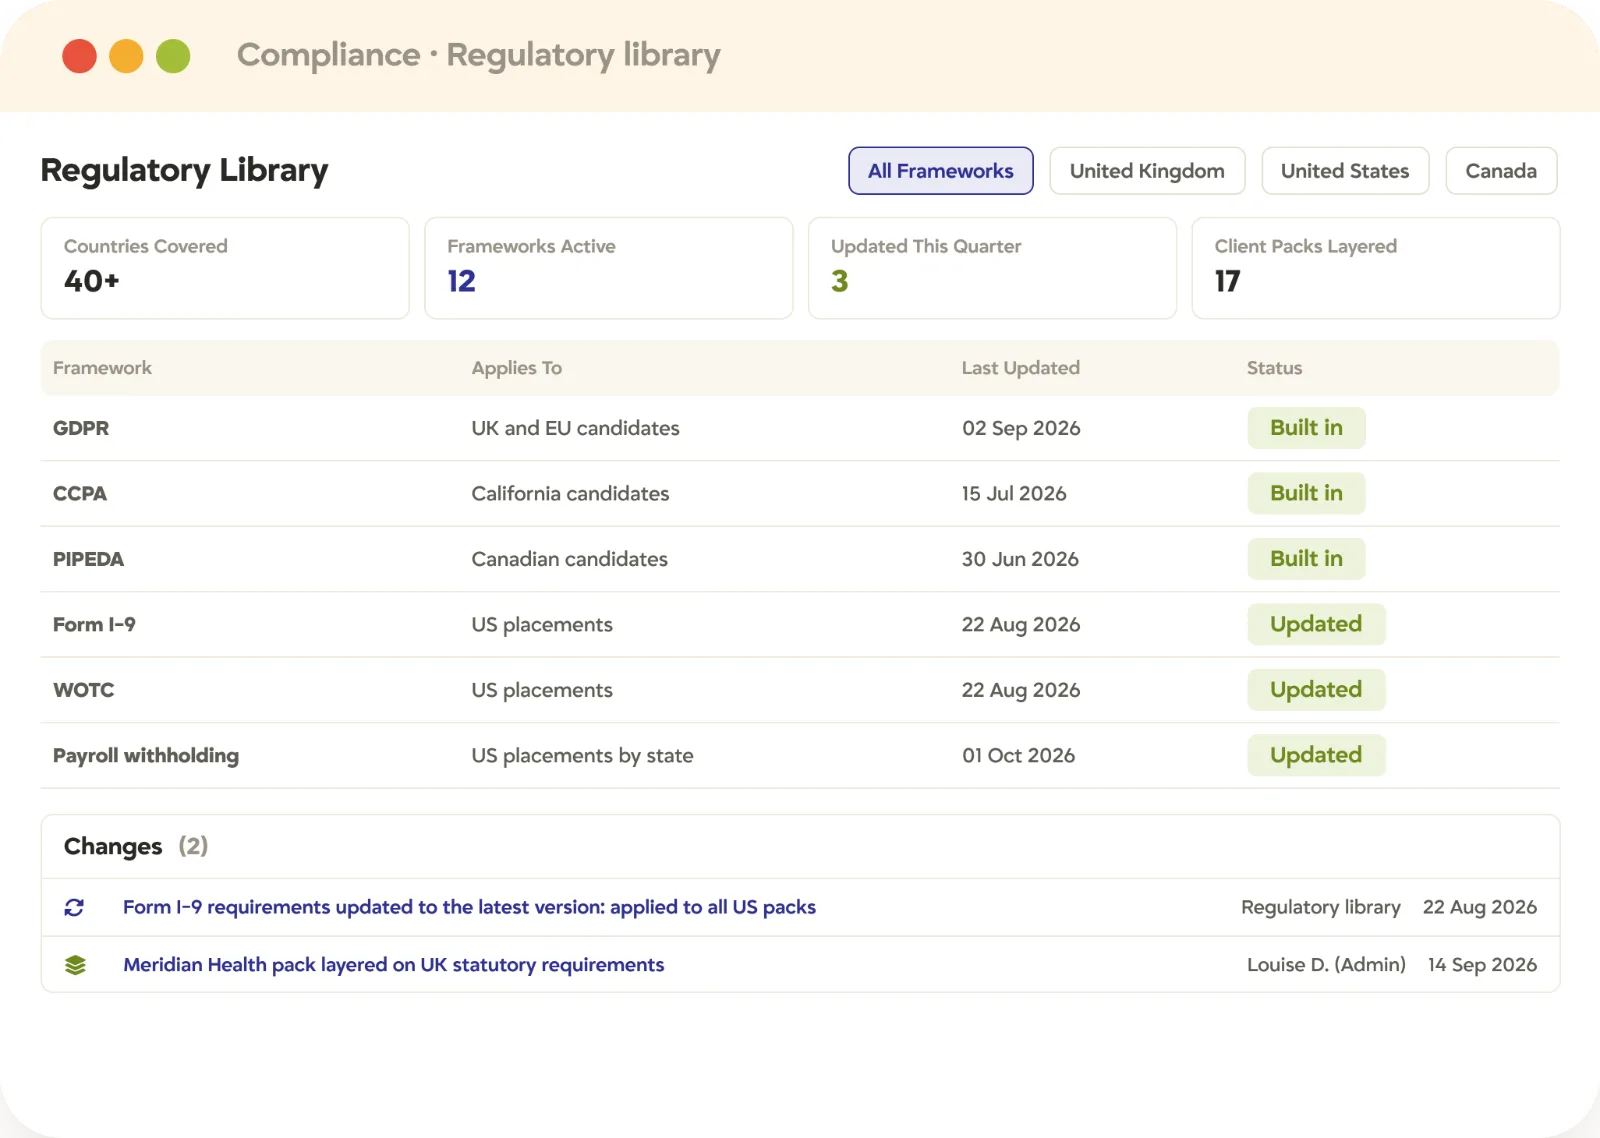This screenshot has width=1600, height=1138.
Task: Click the Regulatory Library page heading
Action: tap(184, 171)
